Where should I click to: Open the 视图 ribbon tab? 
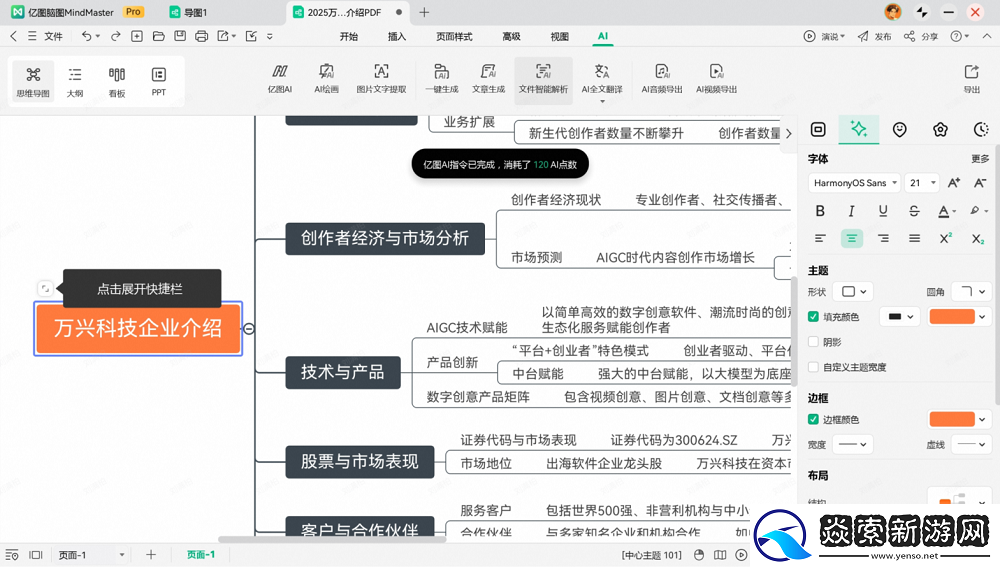(559, 36)
